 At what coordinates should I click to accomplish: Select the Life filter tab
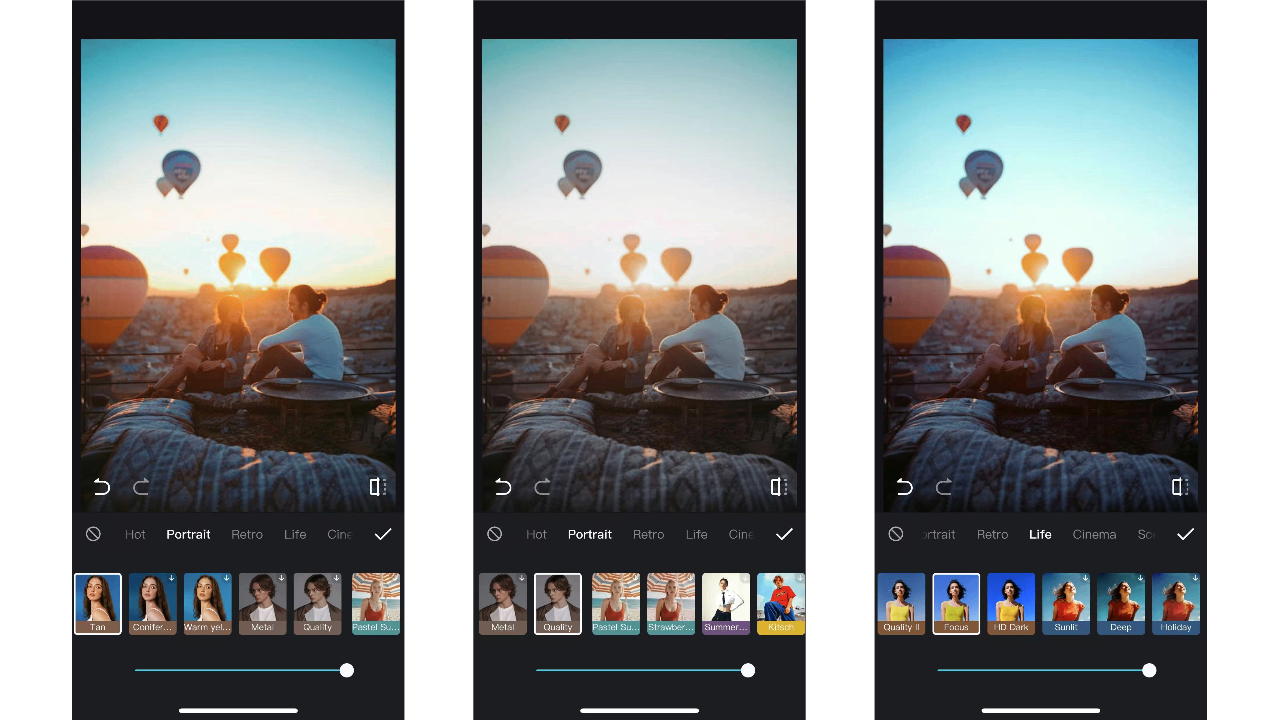(1040, 534)
